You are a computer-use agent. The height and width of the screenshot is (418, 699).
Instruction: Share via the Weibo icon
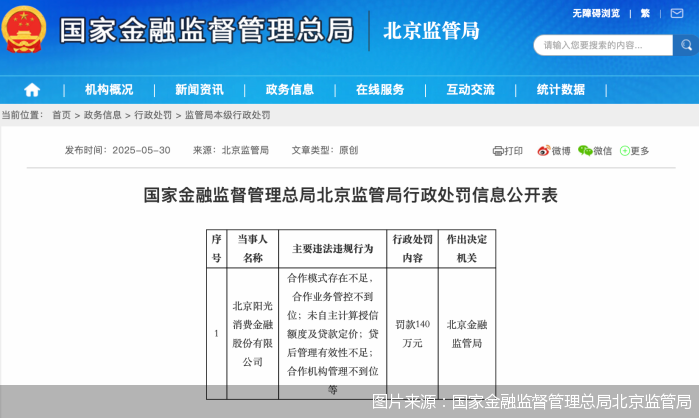543,151
